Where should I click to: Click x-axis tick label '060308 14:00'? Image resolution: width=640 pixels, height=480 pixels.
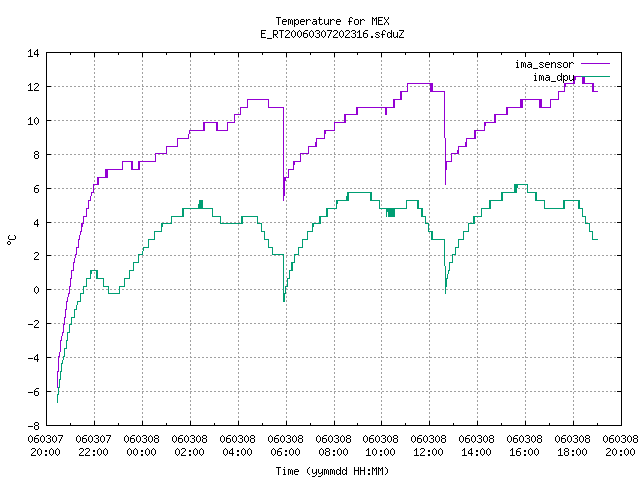coord(476,446)
